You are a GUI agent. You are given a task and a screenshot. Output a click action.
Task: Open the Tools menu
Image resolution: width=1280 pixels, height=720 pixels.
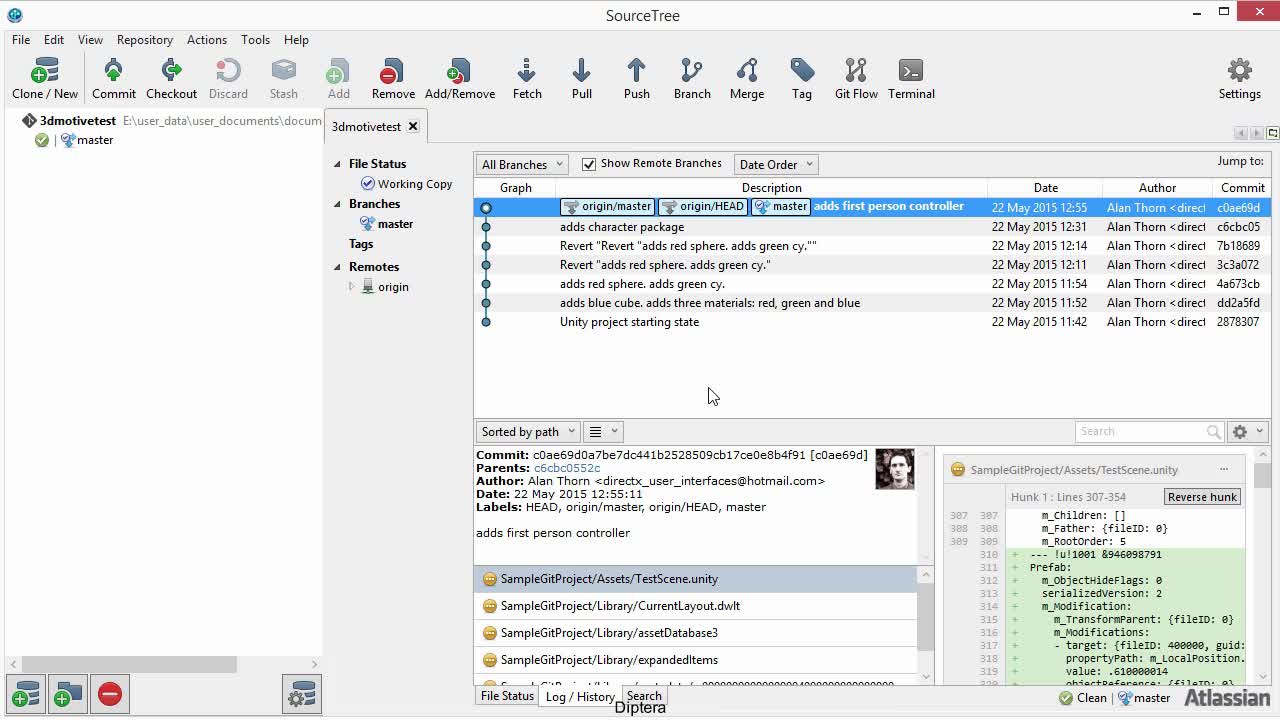pos(255,40)
